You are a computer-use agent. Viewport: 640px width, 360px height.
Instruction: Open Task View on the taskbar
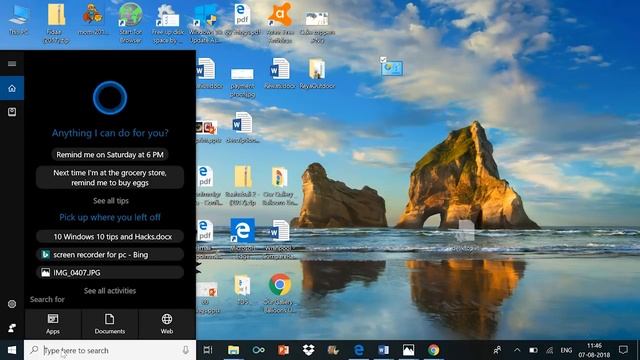[x=208, y=350]
